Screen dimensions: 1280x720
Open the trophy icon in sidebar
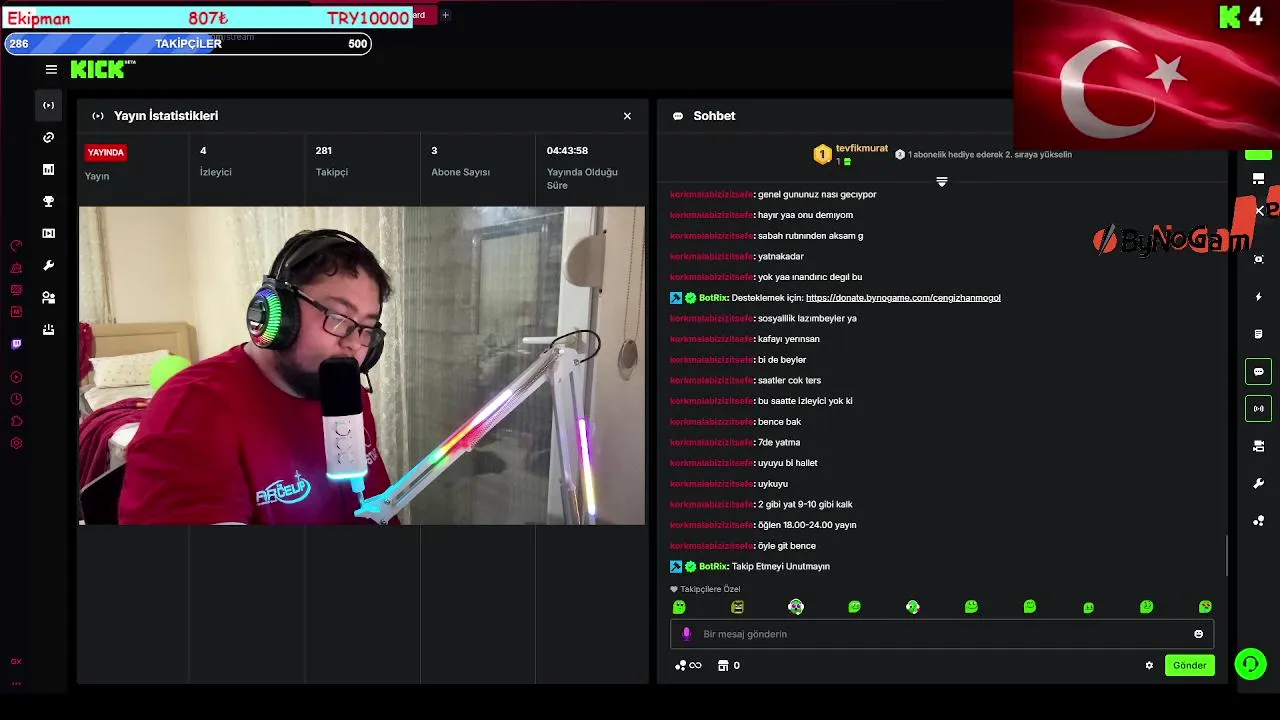(48, 201)
